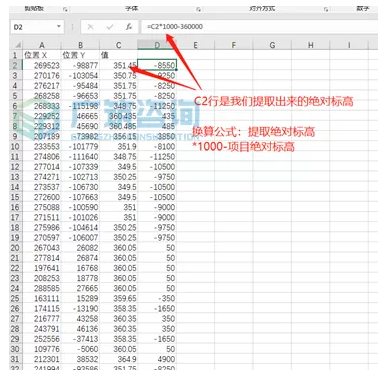The height and width of the screenshot is (378, 392).
Task: Click cell containing 26874
Action: pos(80,258)
